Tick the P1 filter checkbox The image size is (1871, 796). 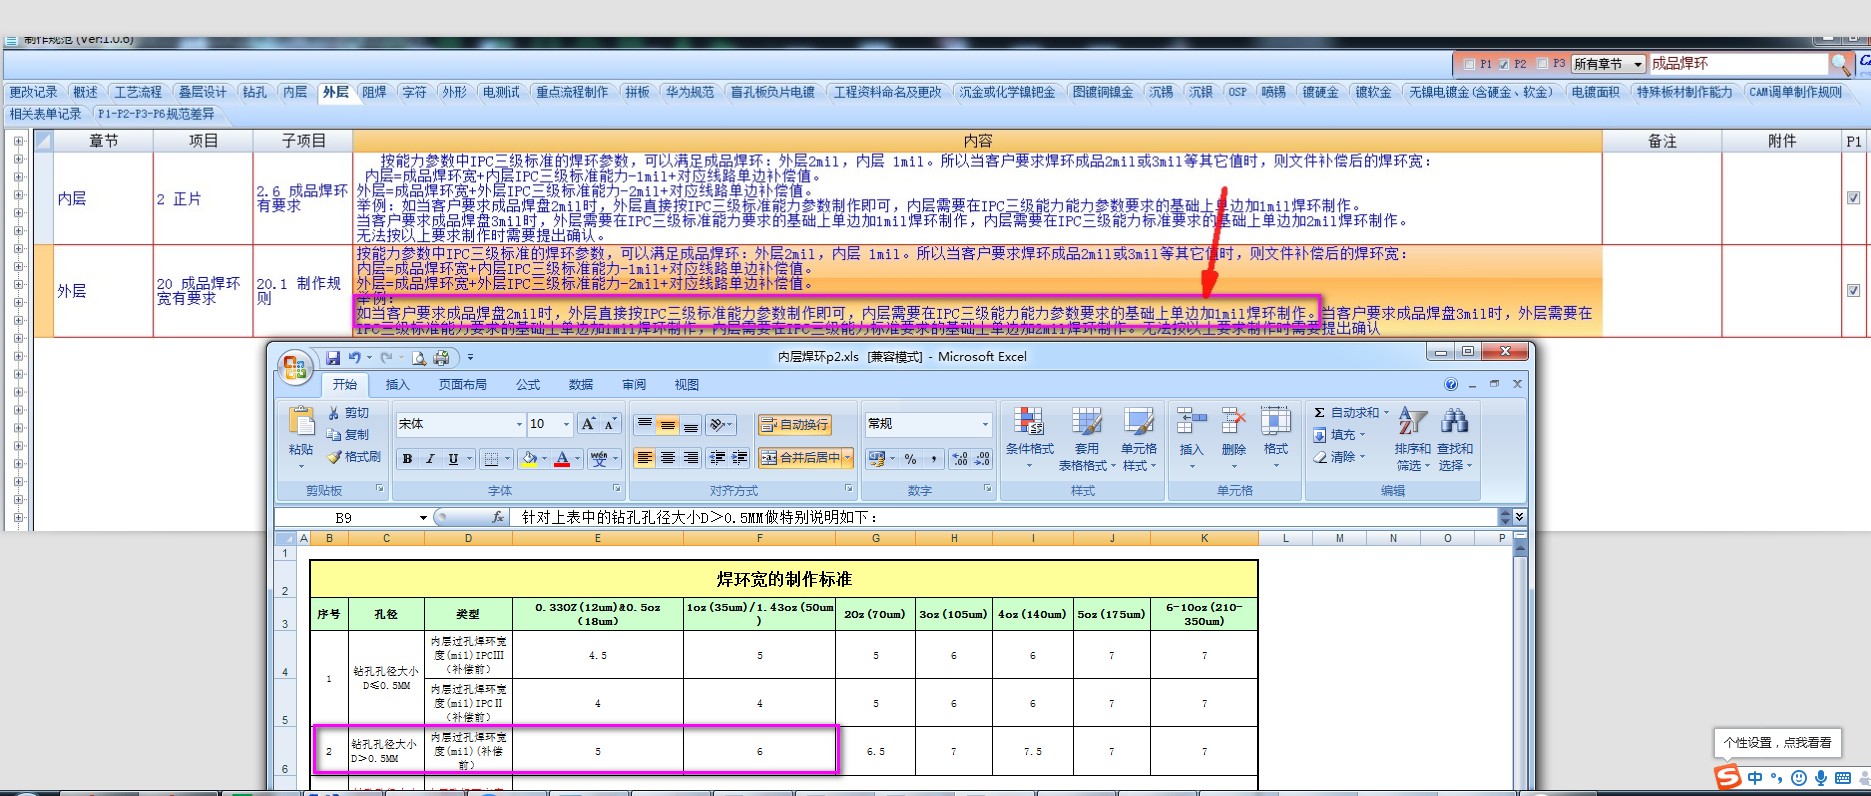coord(1469,64)
